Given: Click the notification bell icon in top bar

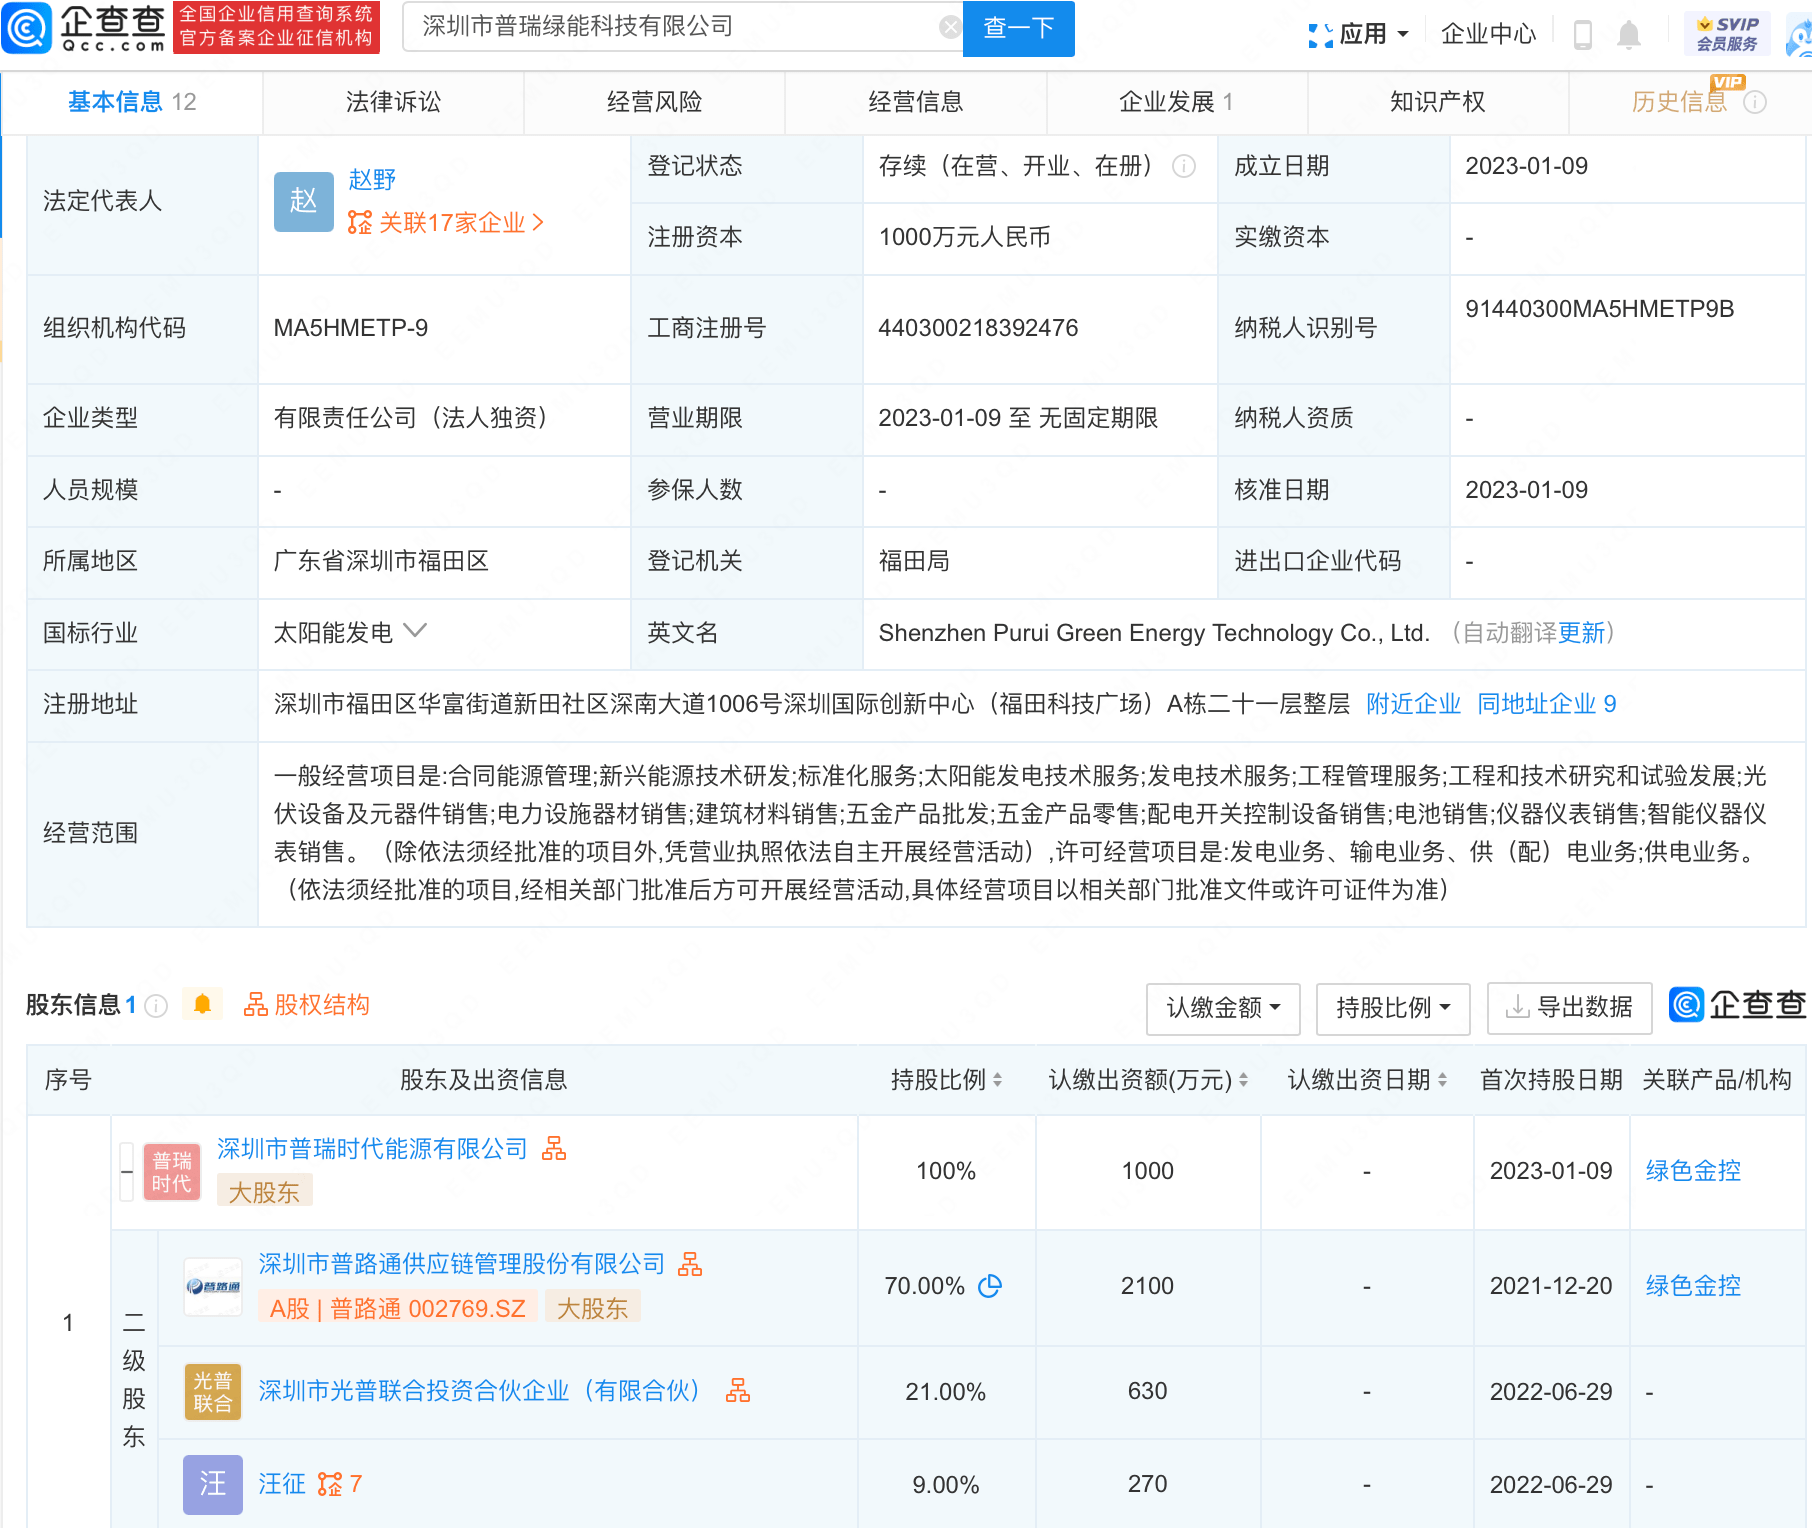Looking at the screenshot, I should (1629, 33).
